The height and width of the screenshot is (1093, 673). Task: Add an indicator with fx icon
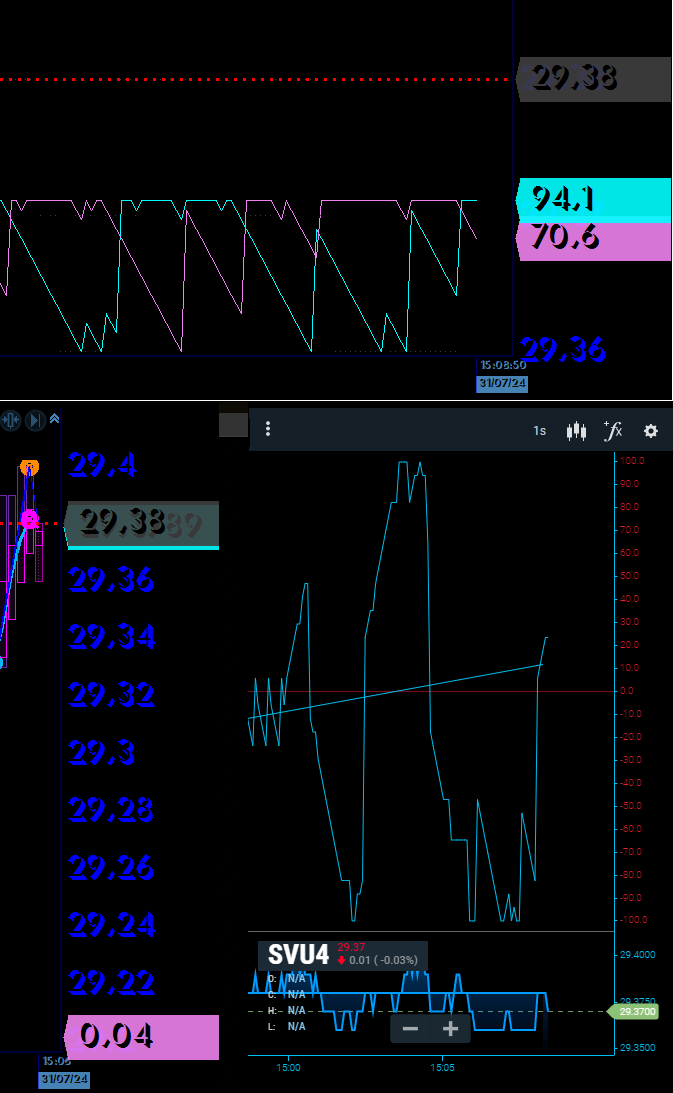613,431
